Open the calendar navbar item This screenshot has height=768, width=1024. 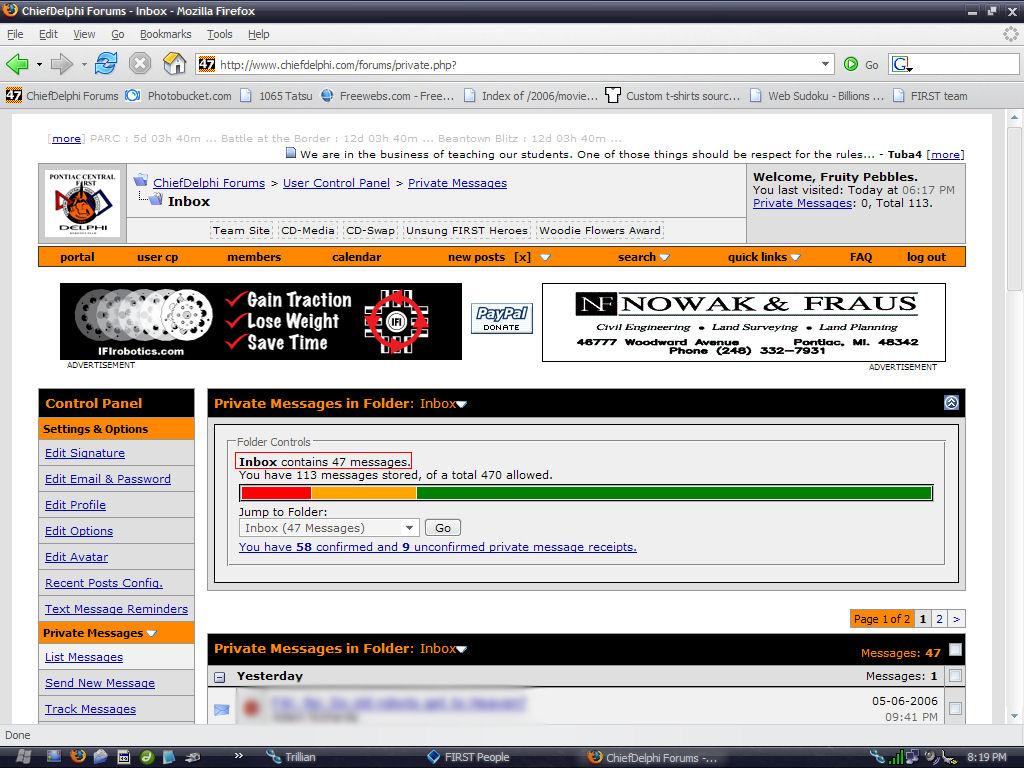pyautogui.click(x=357, y=257)
